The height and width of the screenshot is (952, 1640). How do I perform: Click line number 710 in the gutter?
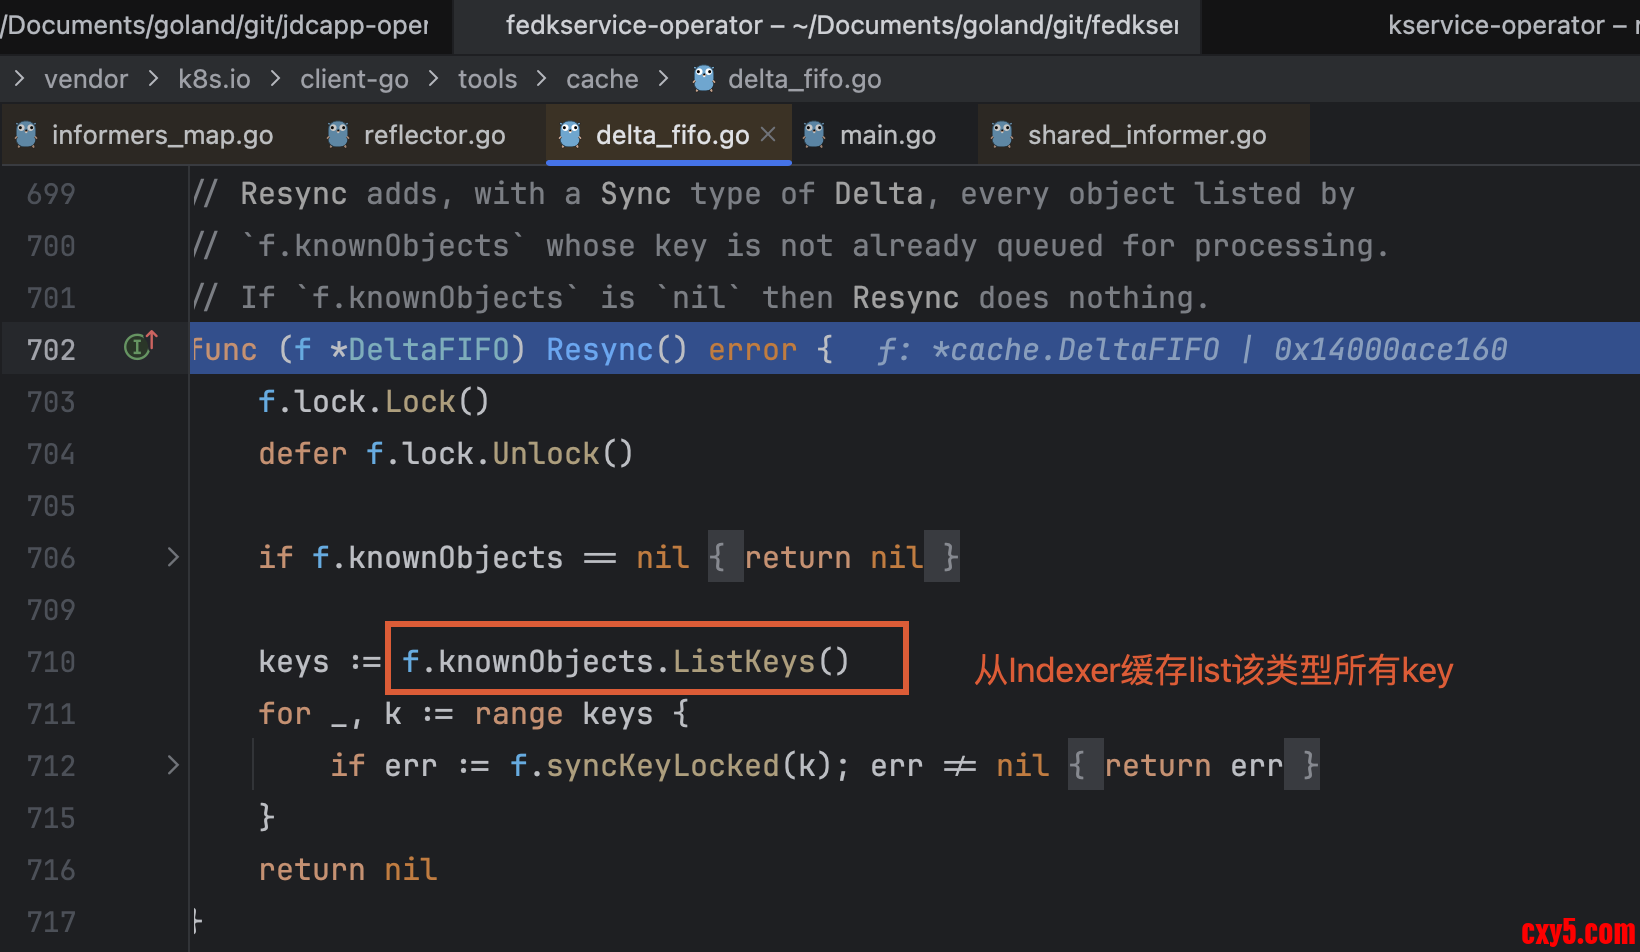point(51,662)
